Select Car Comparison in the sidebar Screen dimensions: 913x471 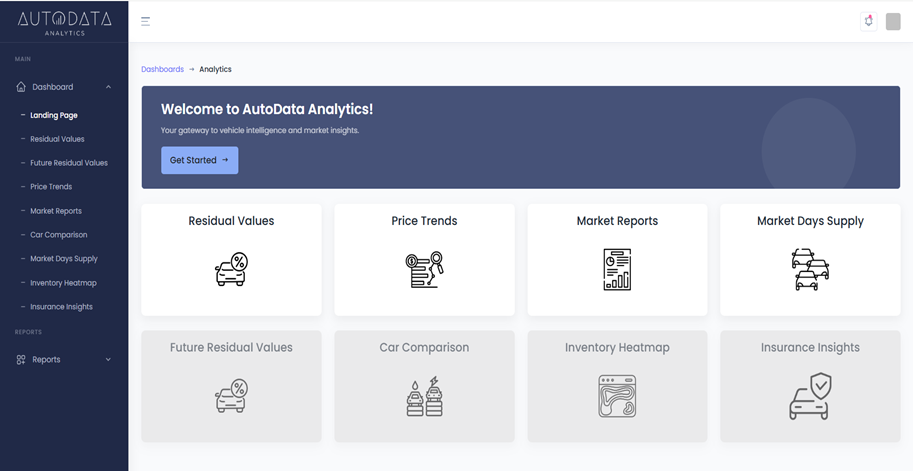click(x=58, y=235)
